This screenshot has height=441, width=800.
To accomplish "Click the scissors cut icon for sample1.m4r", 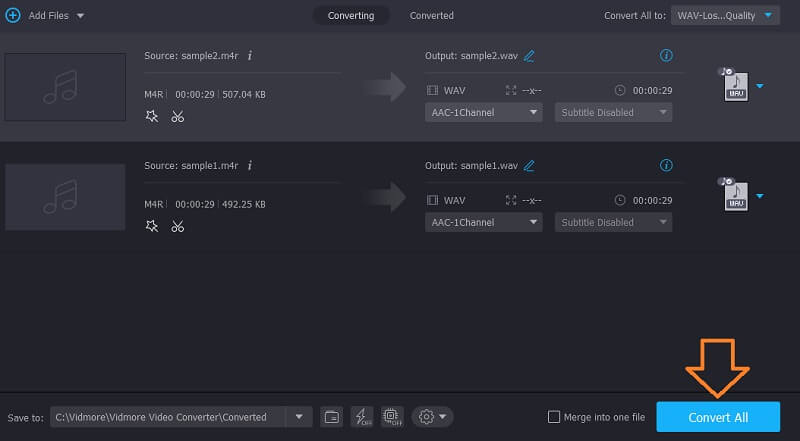I will (177, 226).
